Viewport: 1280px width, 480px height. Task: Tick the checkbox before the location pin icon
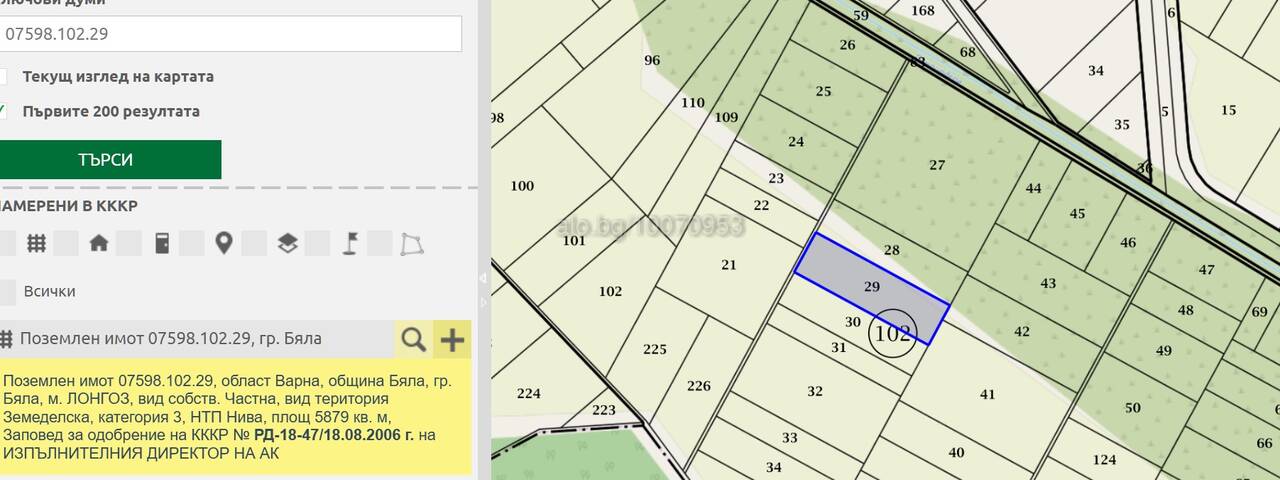click(192, 243)
